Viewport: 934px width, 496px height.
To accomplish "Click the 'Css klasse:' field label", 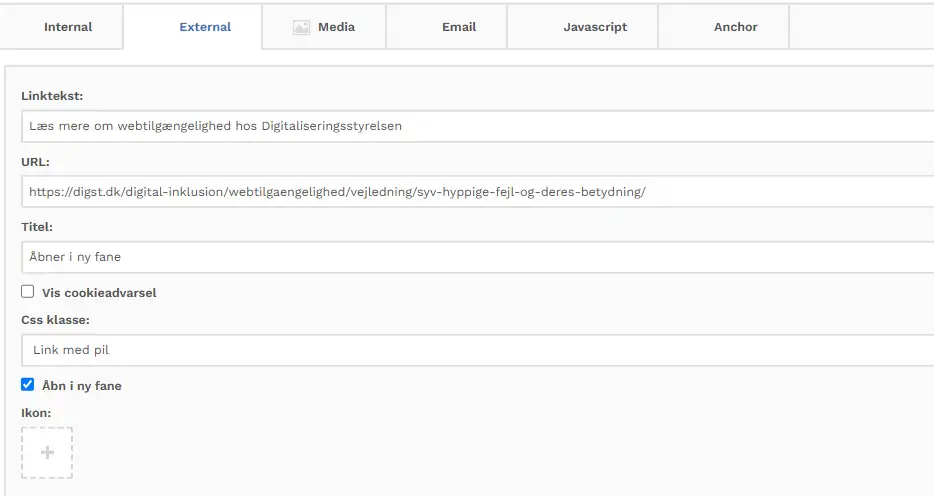I will click(x=55, y=320).
